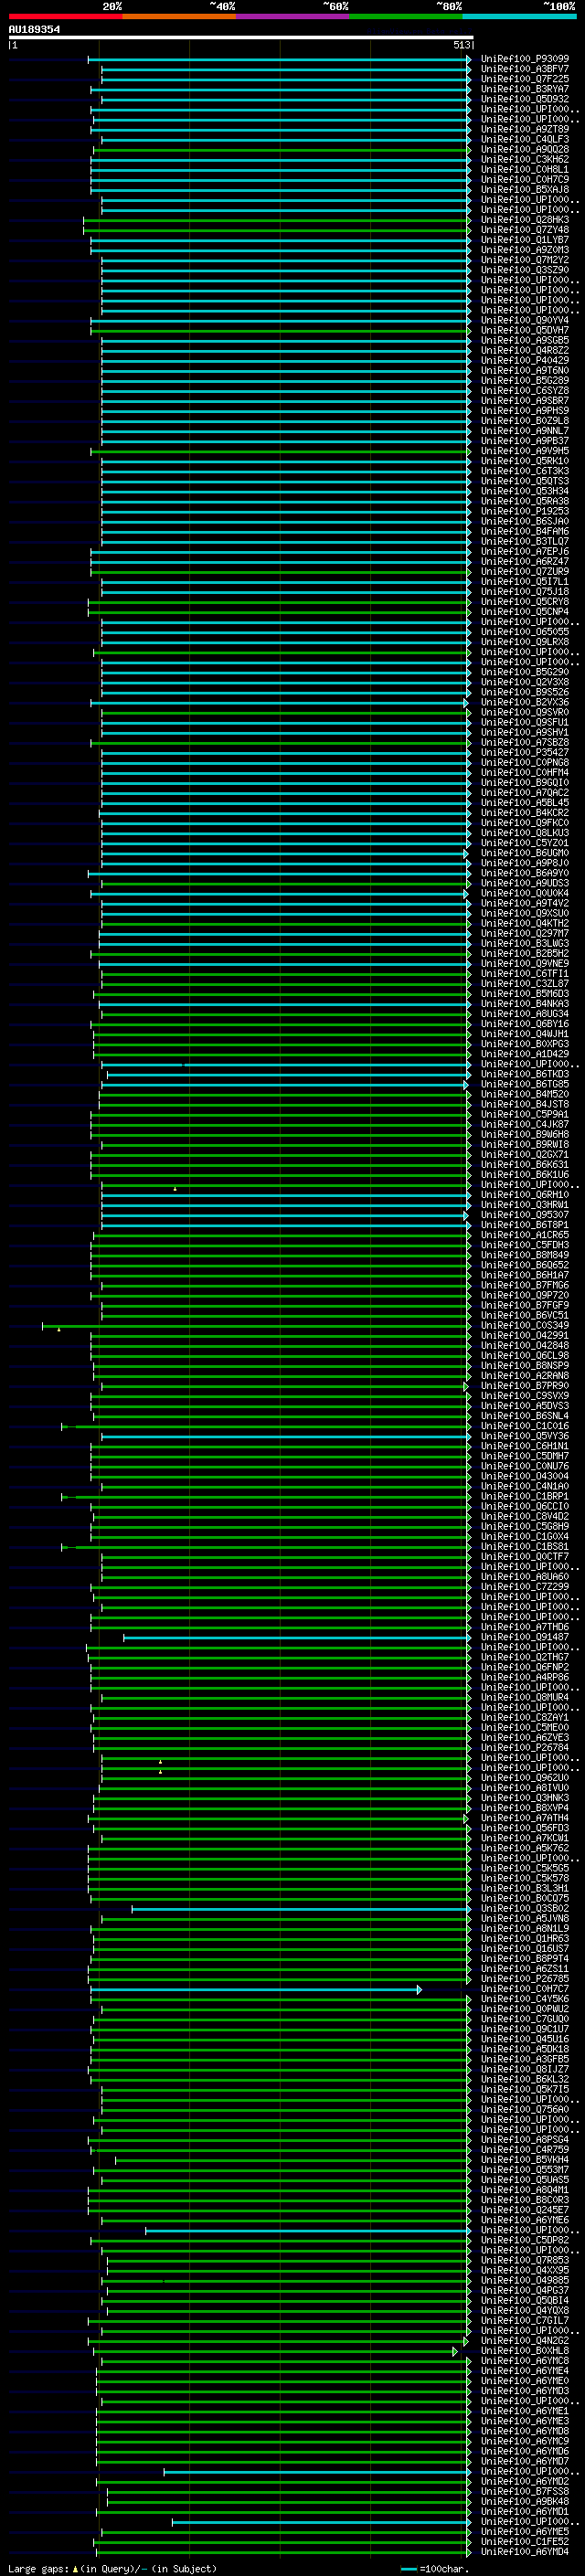Click the white query sequence bar
This screenshot has width=585, height=2576.
pyautogui.click(x=240, y=37)
